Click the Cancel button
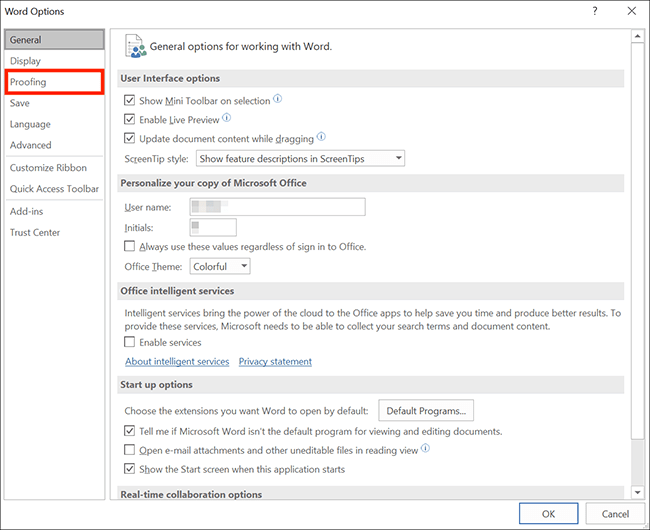 (x=615, y=514)
